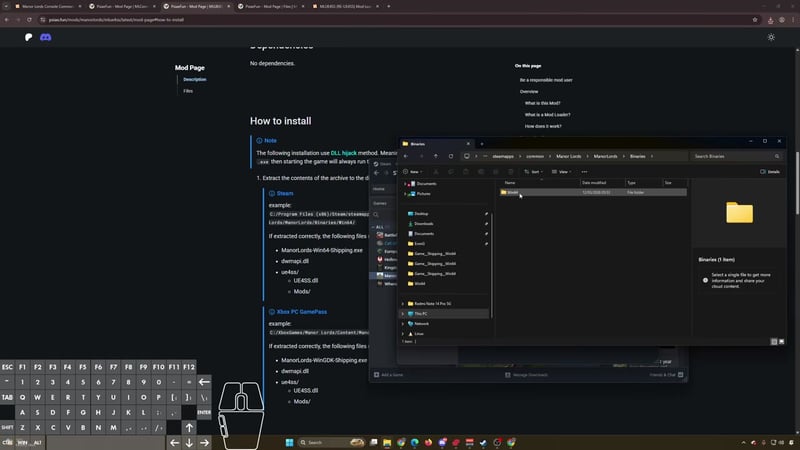The image size is (800, 450).
Task: Open a new File Explorer tab
Action: tap(482, 144)
